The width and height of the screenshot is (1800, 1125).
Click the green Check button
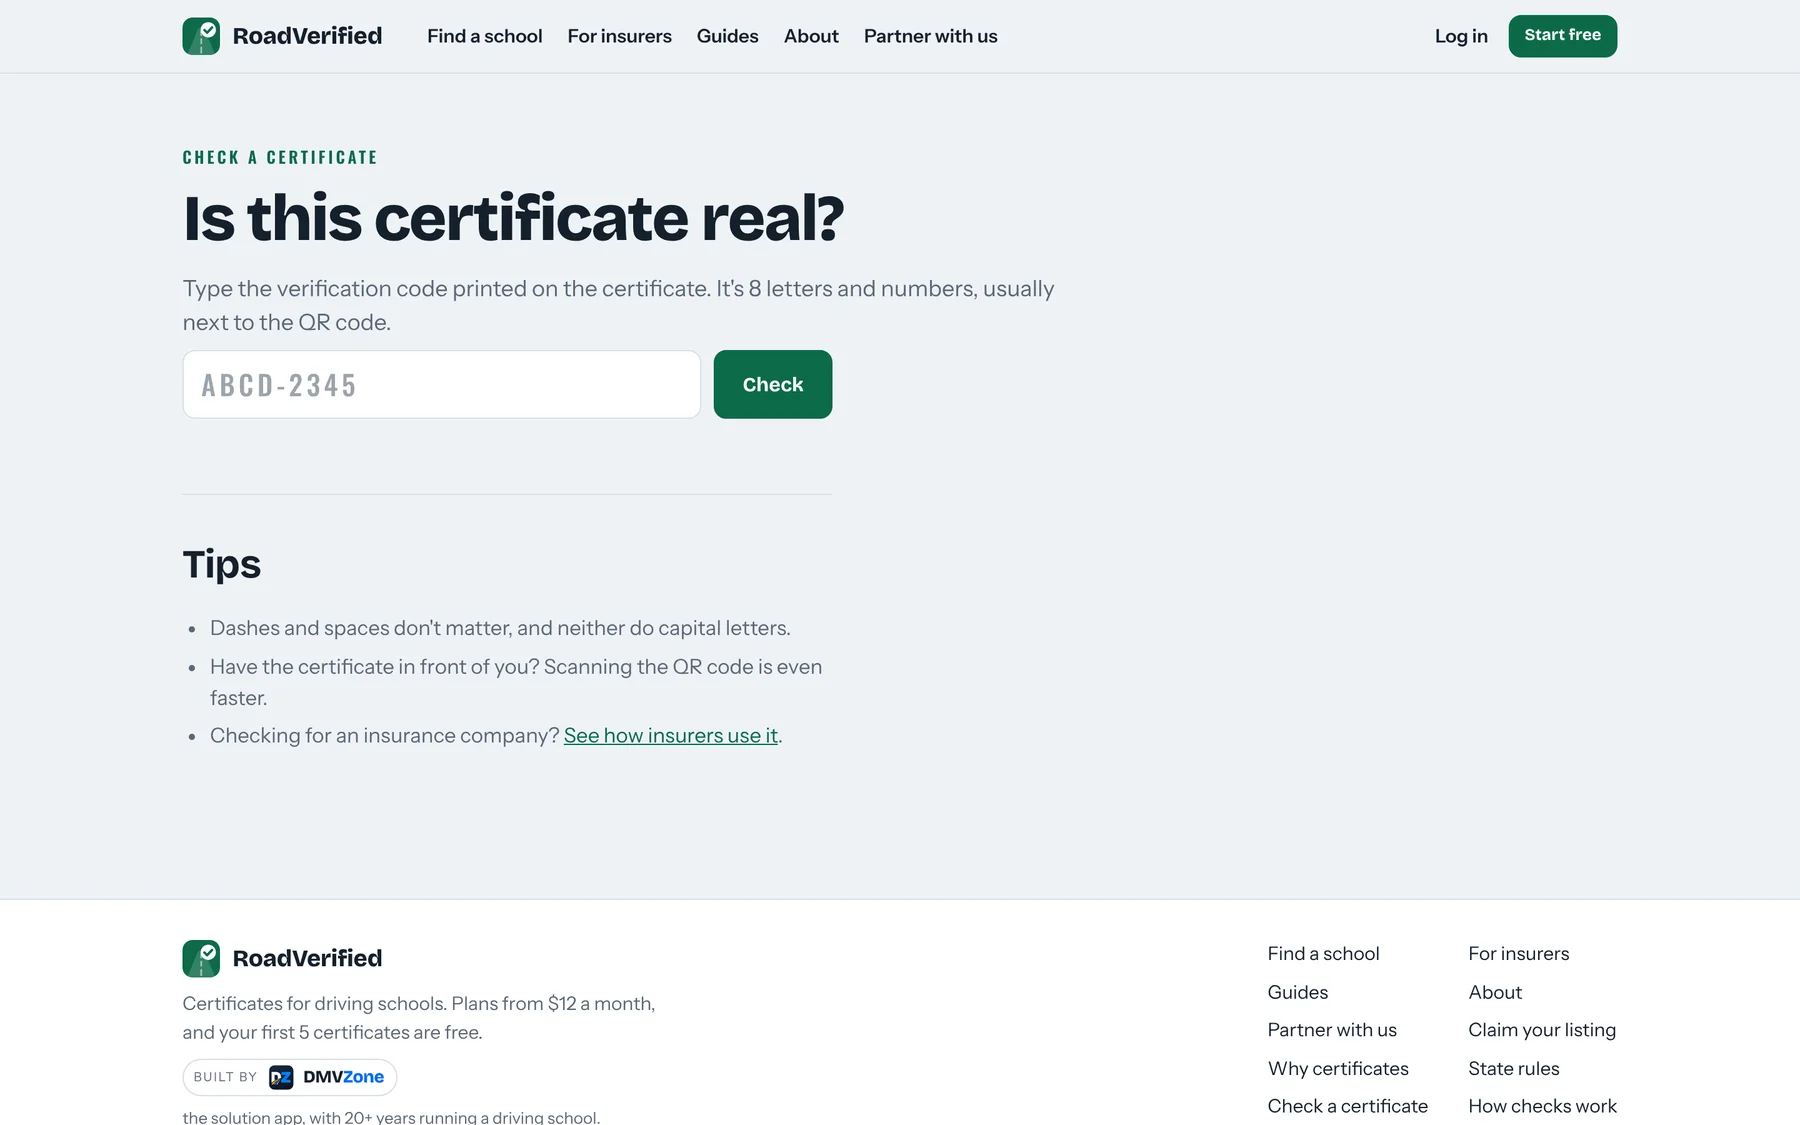(x=772, y=384)
